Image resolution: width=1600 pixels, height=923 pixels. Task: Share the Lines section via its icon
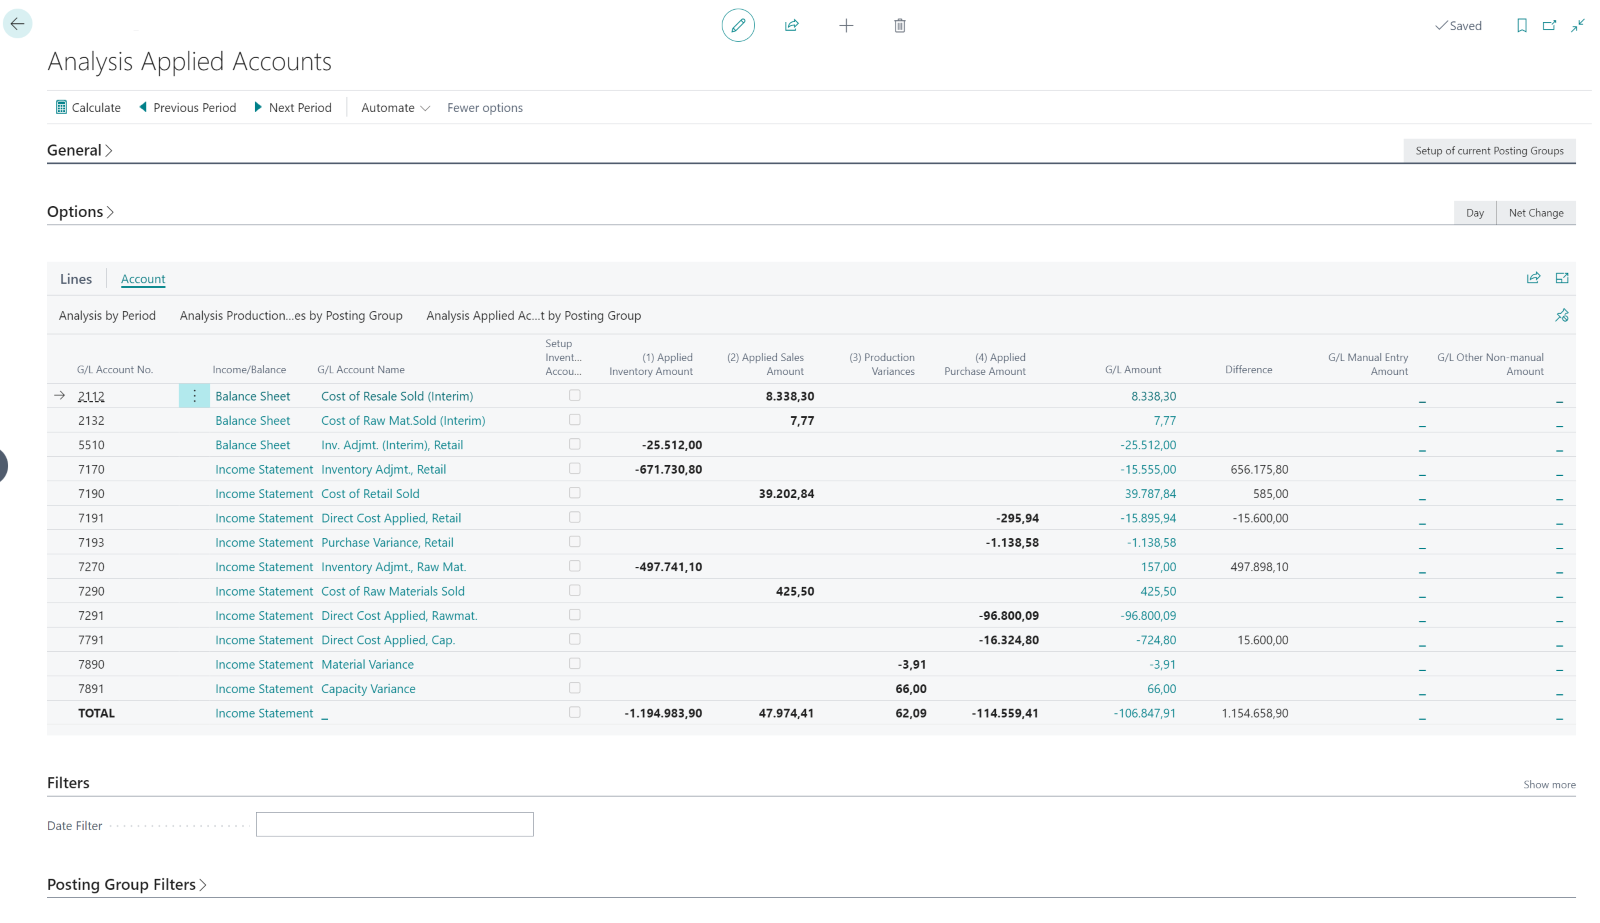click(1533, 278)
